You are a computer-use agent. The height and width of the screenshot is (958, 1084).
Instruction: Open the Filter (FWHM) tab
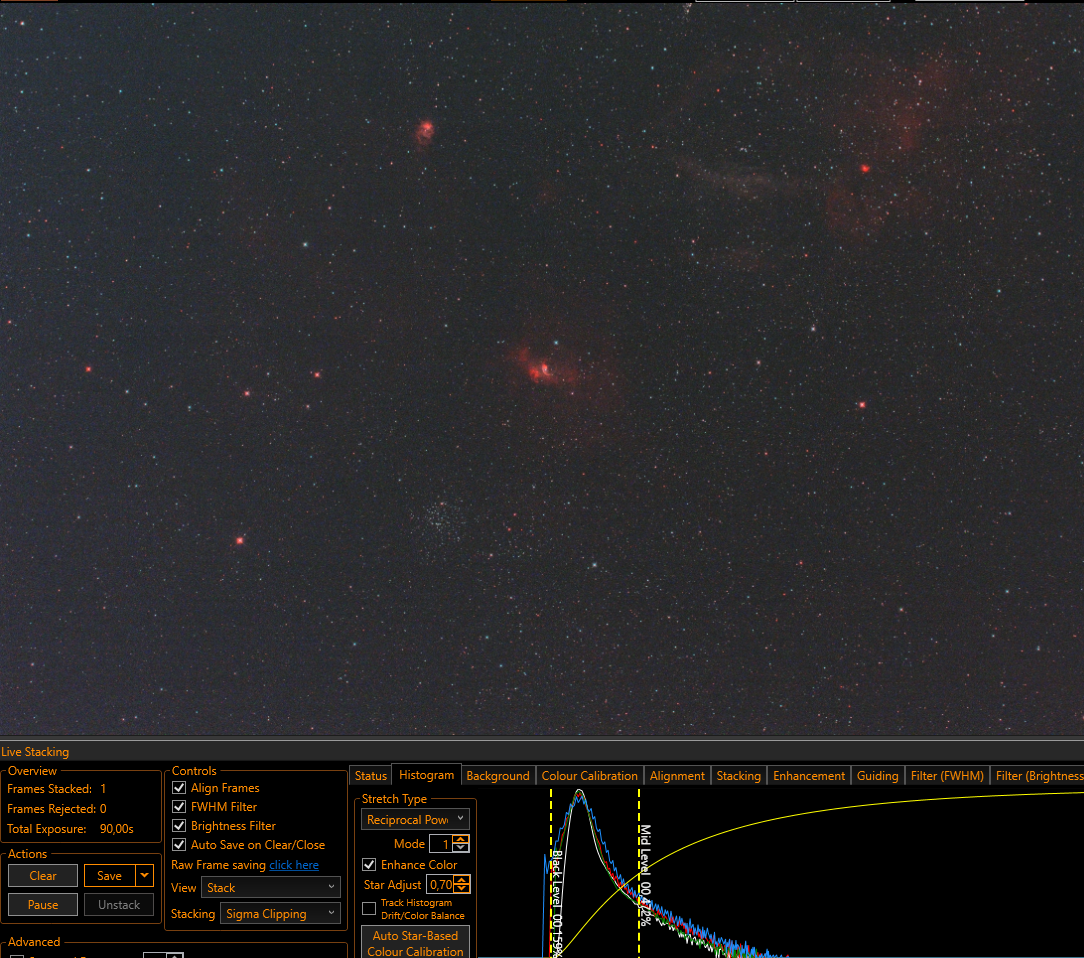click(x=947, y=776)
